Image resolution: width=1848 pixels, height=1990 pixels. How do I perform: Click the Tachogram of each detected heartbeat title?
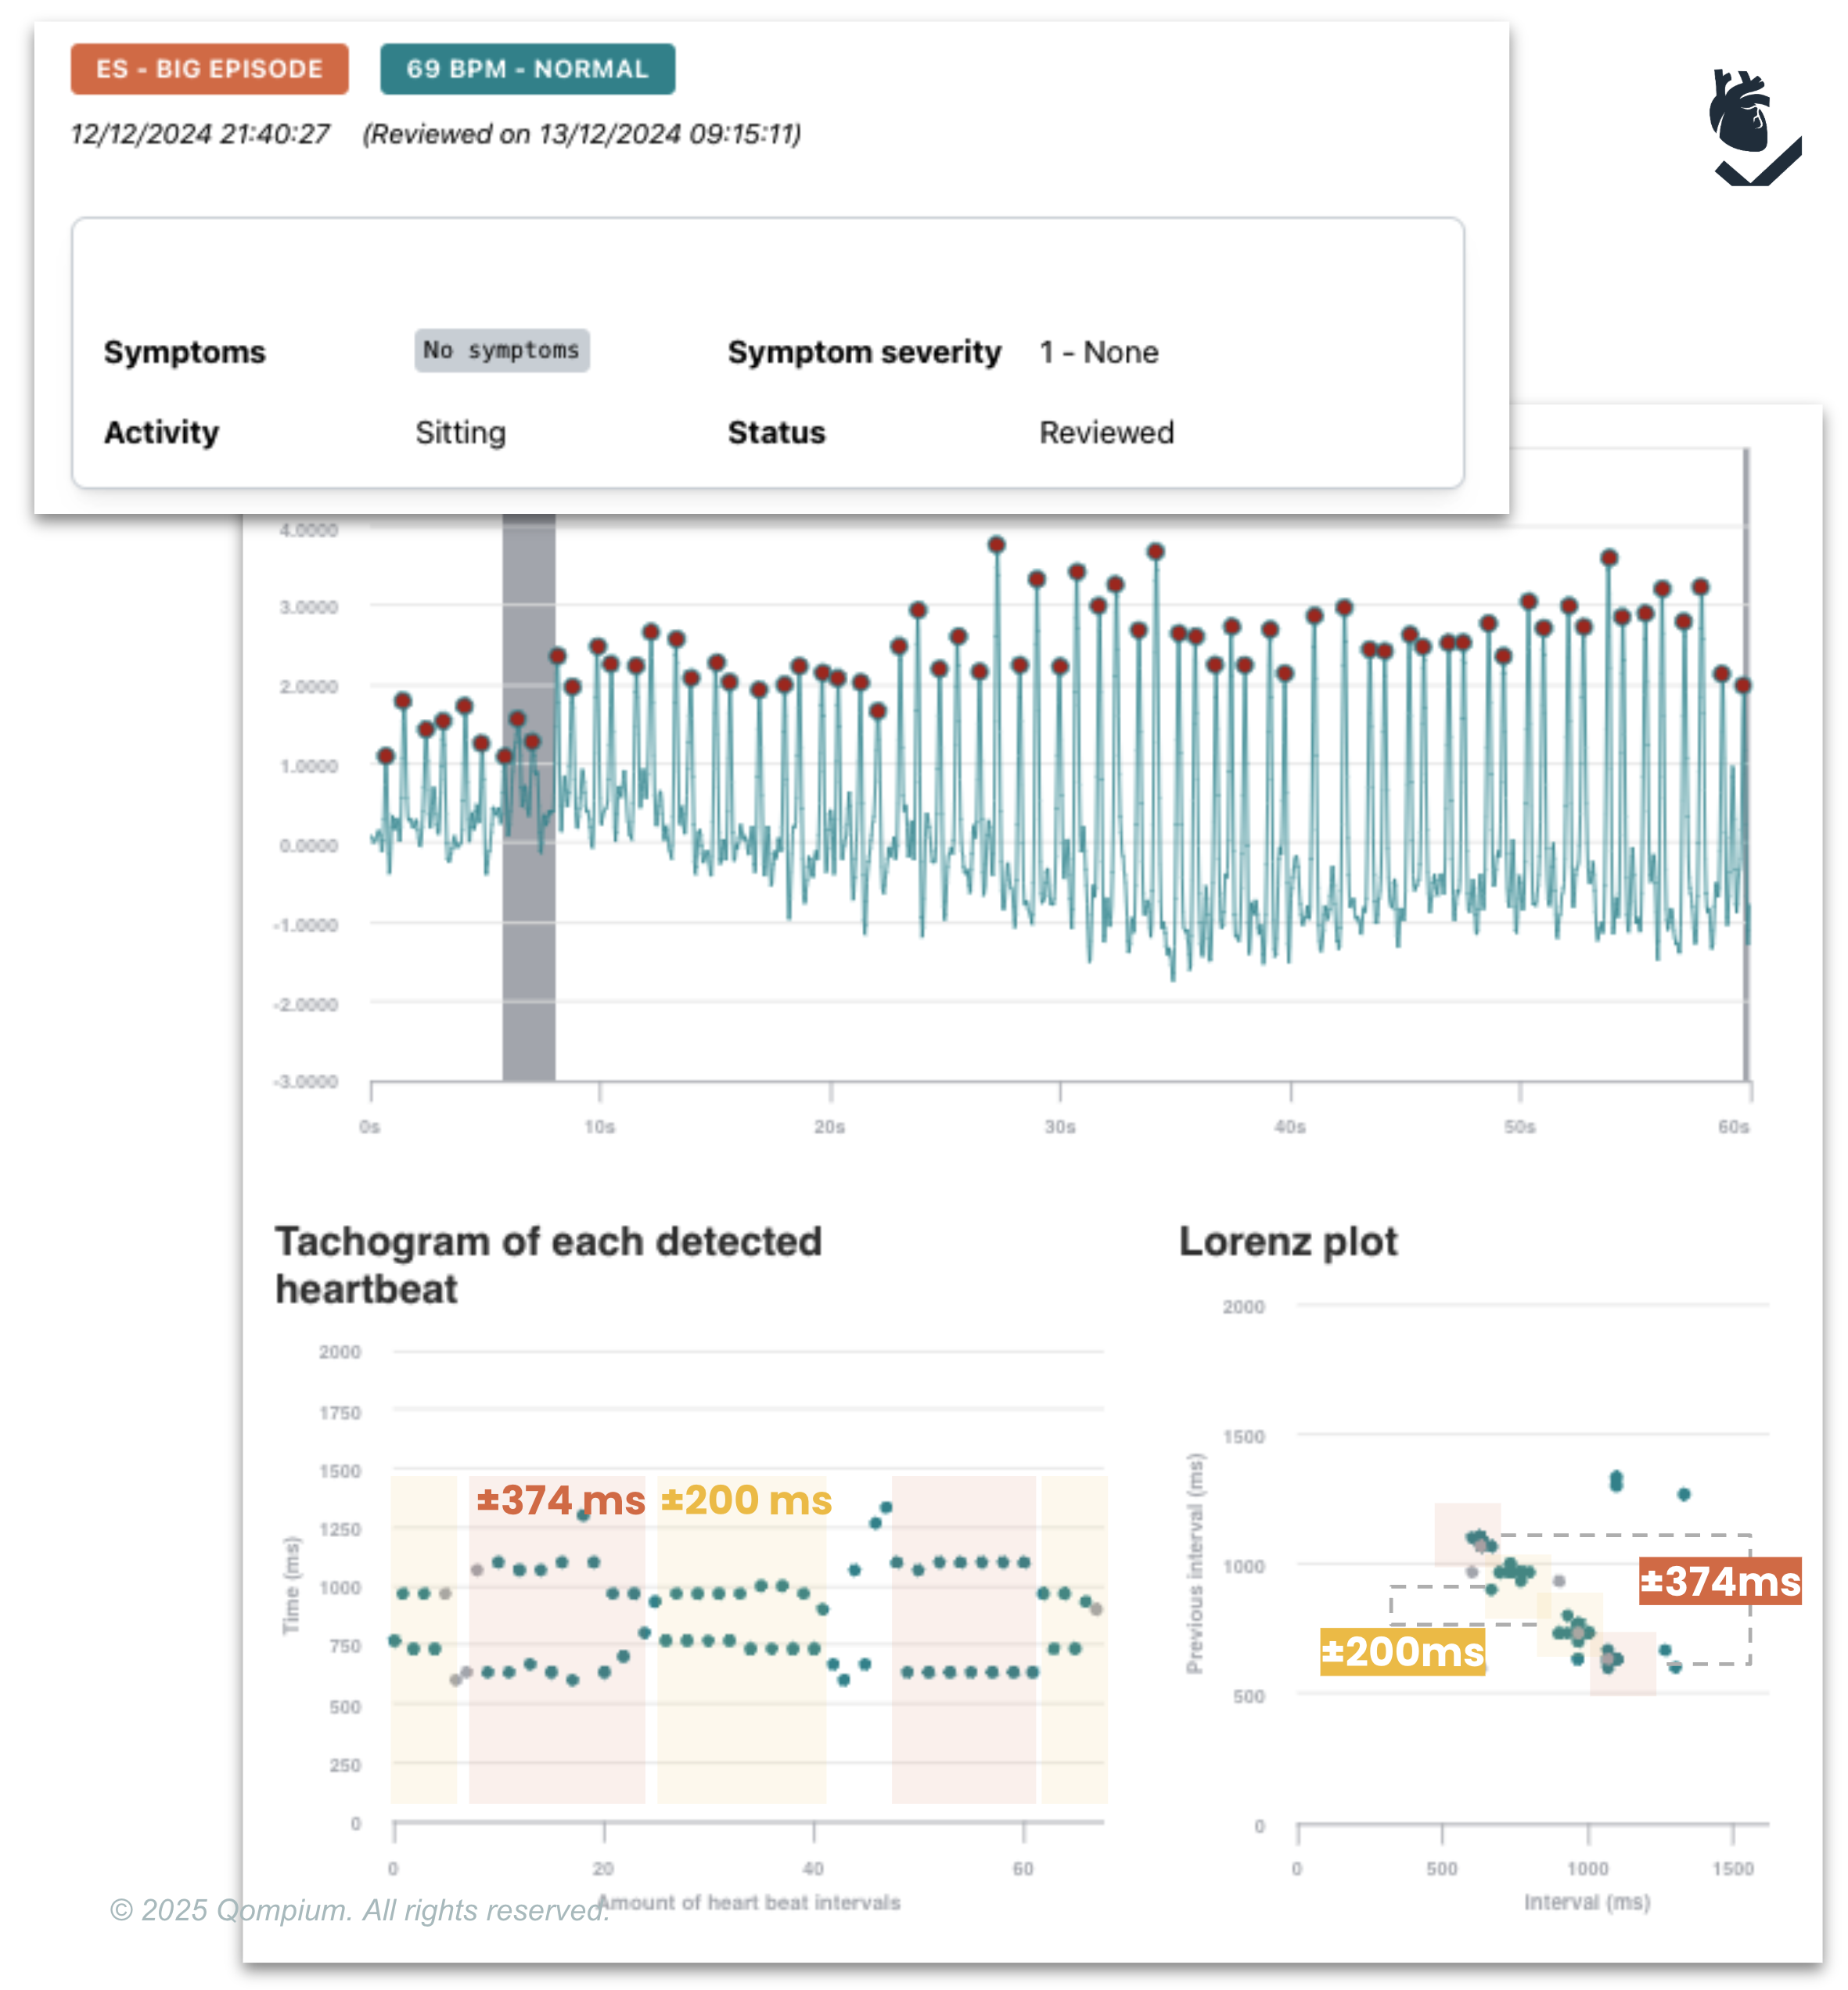(x=548, y=1264)
